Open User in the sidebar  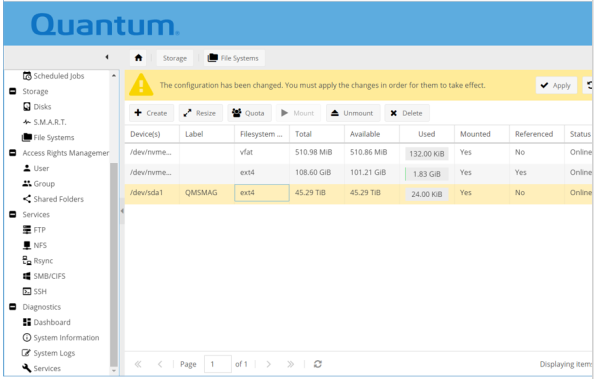36,168
